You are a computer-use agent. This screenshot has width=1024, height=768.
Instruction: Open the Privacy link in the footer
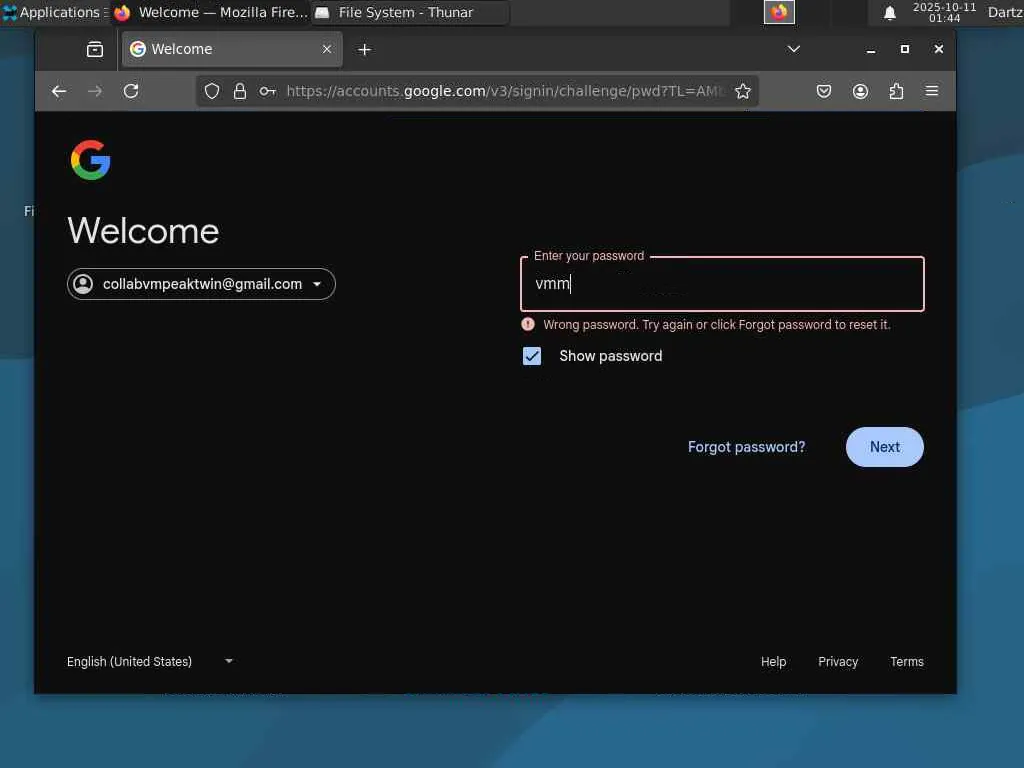pos(838,662)
